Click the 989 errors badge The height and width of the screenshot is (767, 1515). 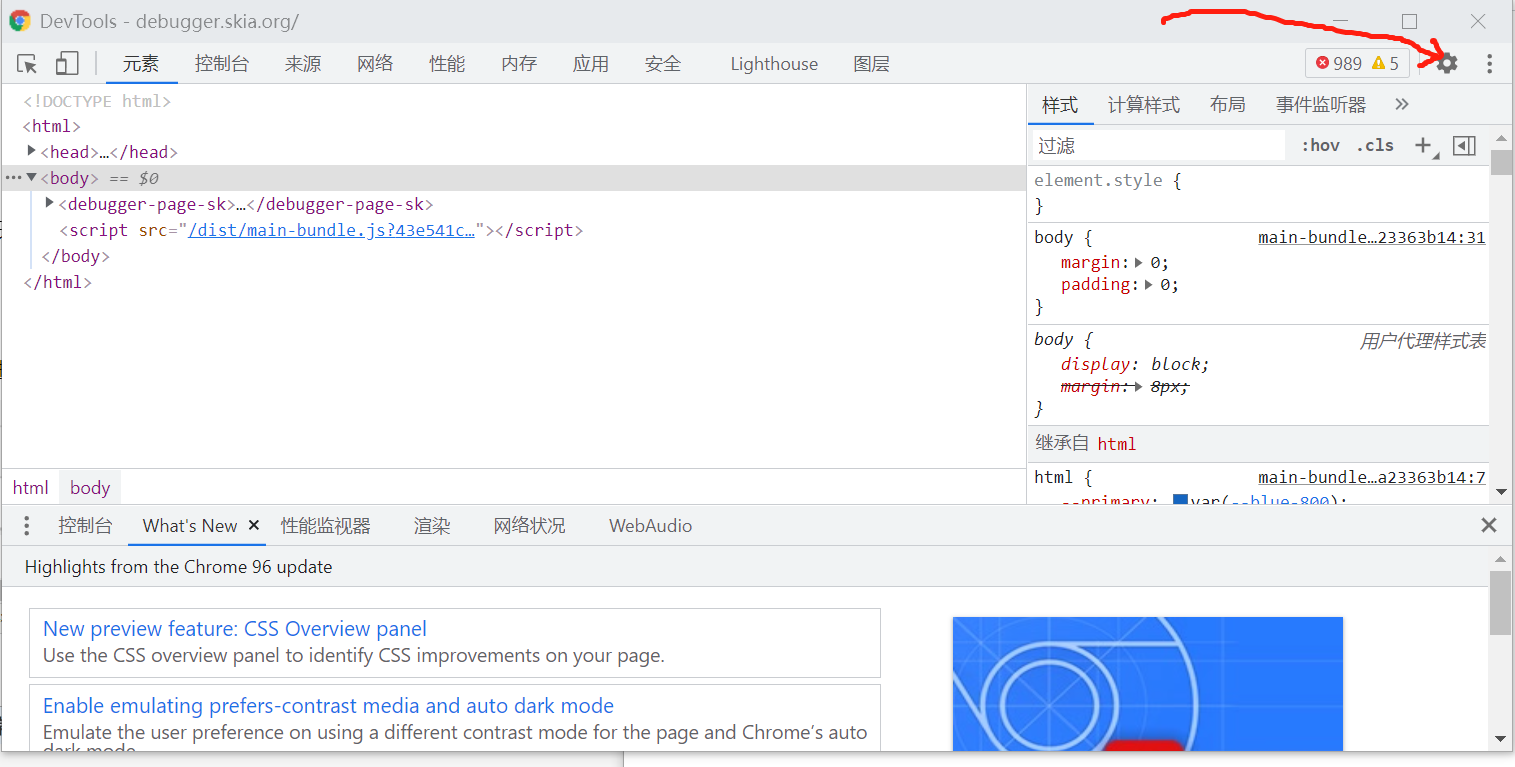tap(1340, 62)
